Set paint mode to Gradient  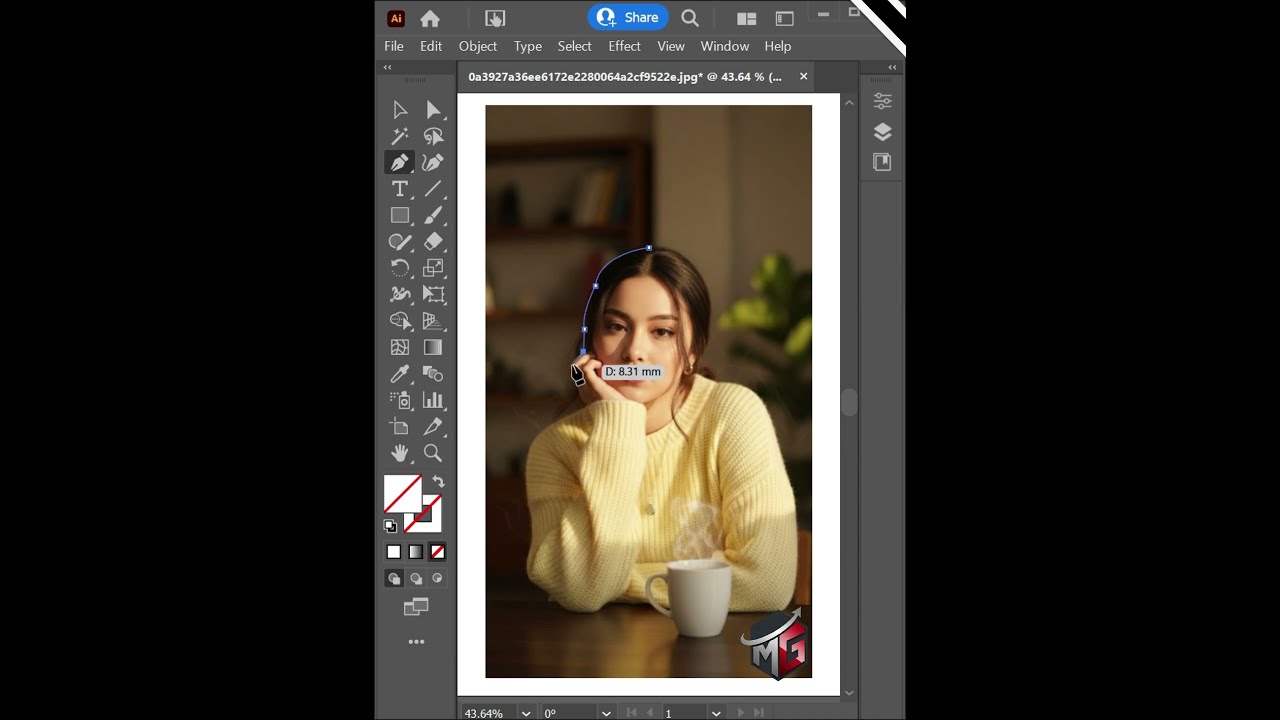(416, 552)
